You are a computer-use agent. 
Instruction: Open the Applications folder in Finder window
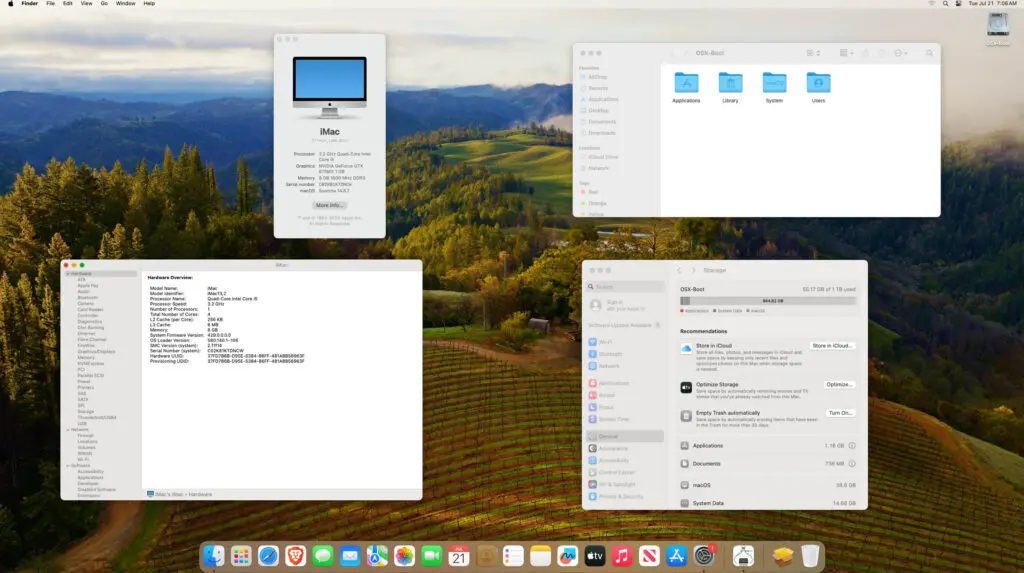click(x=686, y=88)
